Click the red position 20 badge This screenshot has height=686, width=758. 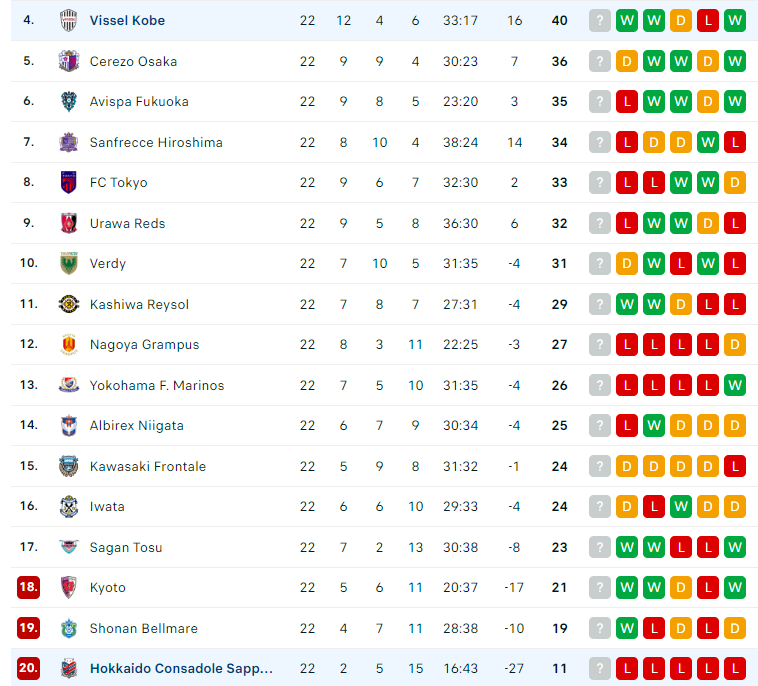coord(29,668)
